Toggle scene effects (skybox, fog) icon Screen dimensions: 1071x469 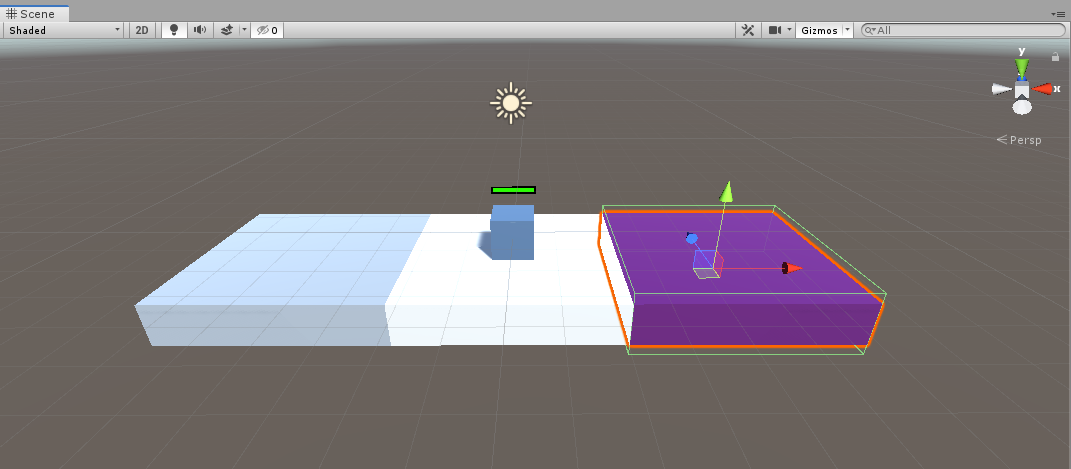pyautogui.click(x=227, y=30)
